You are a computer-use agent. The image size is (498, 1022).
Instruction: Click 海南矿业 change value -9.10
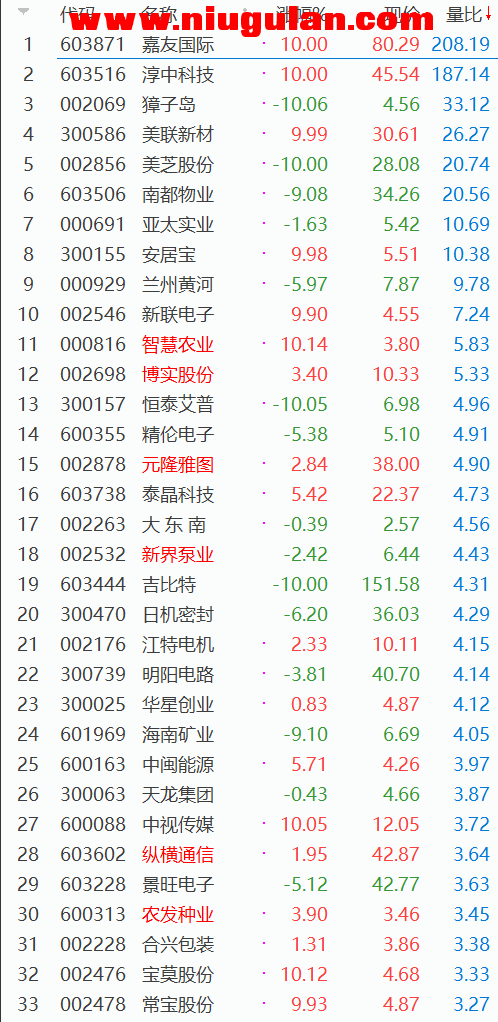click(x=305, y=735)
